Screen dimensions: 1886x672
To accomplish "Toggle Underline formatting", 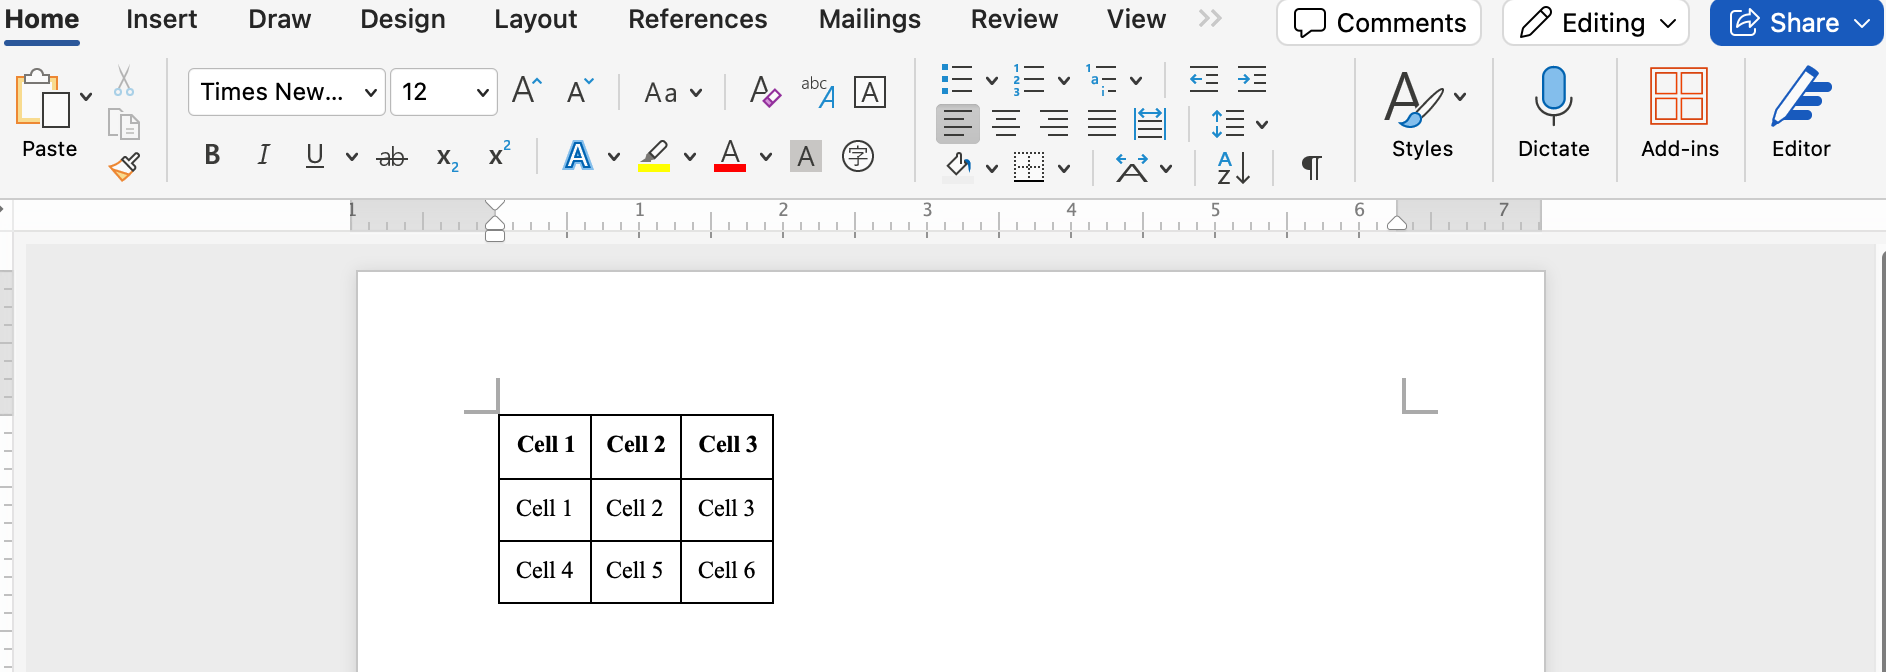I will point(315,155).
